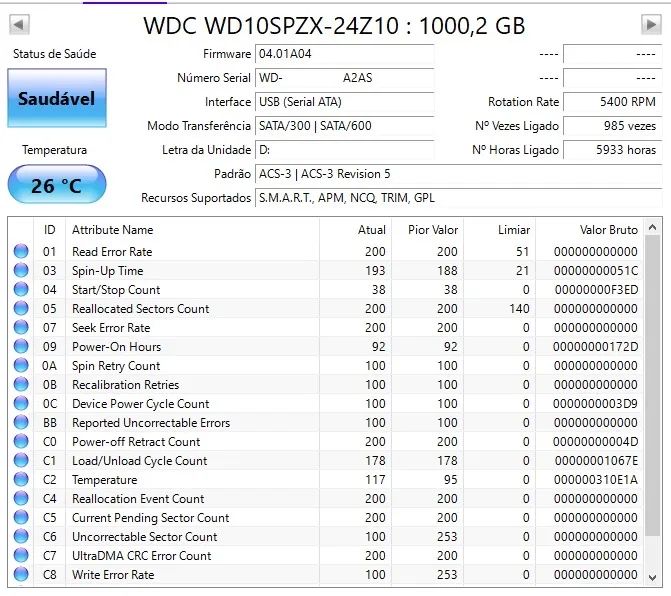Click the status circle for Reallocation Event Count

tap(21, 498)
